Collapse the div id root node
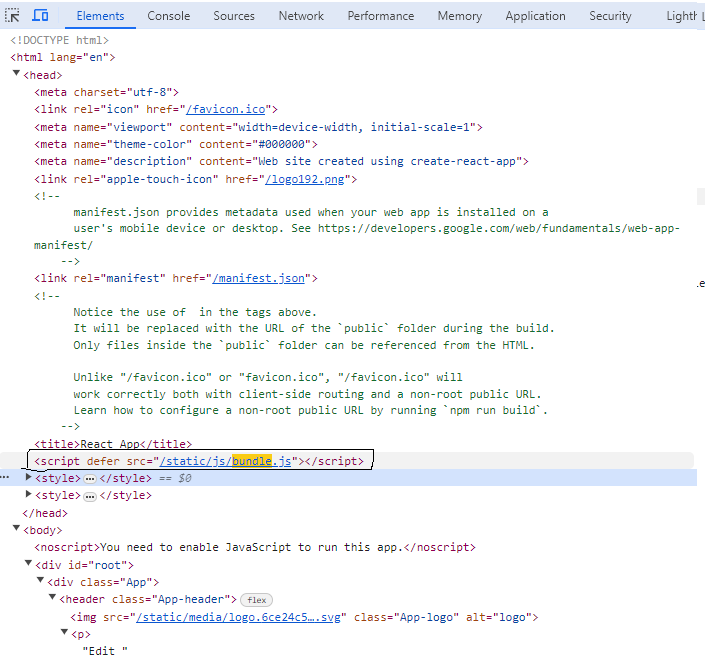 tap(28, 563)
